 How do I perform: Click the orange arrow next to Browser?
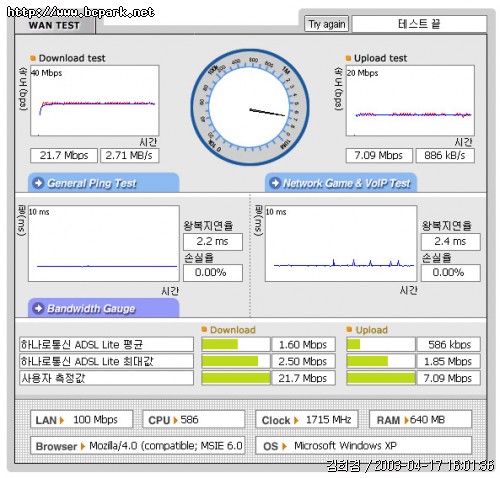coord(83,446)
